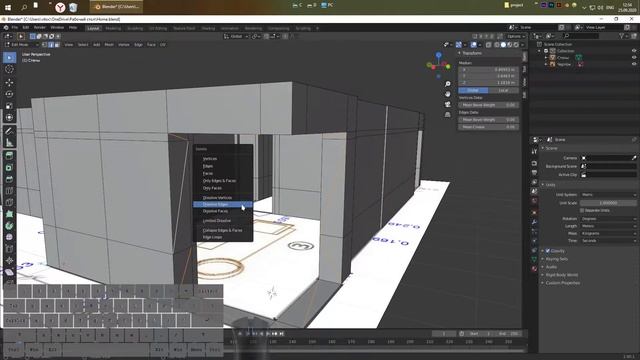Choose Dissolve Edges in the Delete menu
The height and width of the screenshot is (360, 640).
[x=223, y=204]
